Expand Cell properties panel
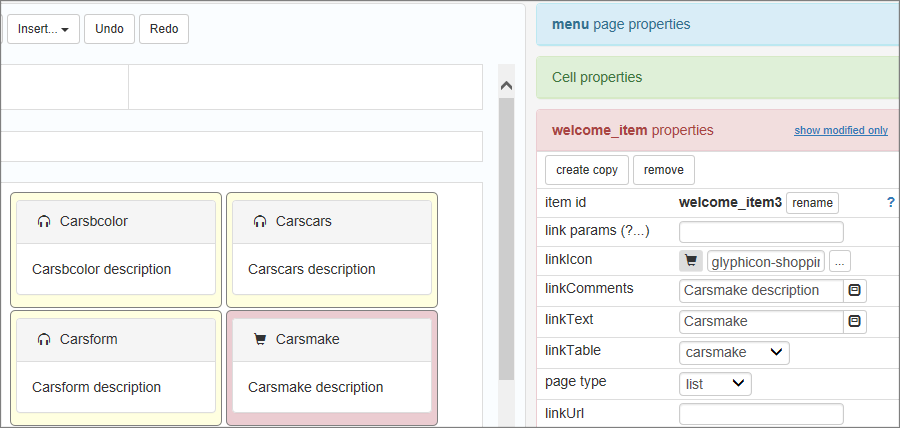 pyautogui.click(x=716, y=77)
